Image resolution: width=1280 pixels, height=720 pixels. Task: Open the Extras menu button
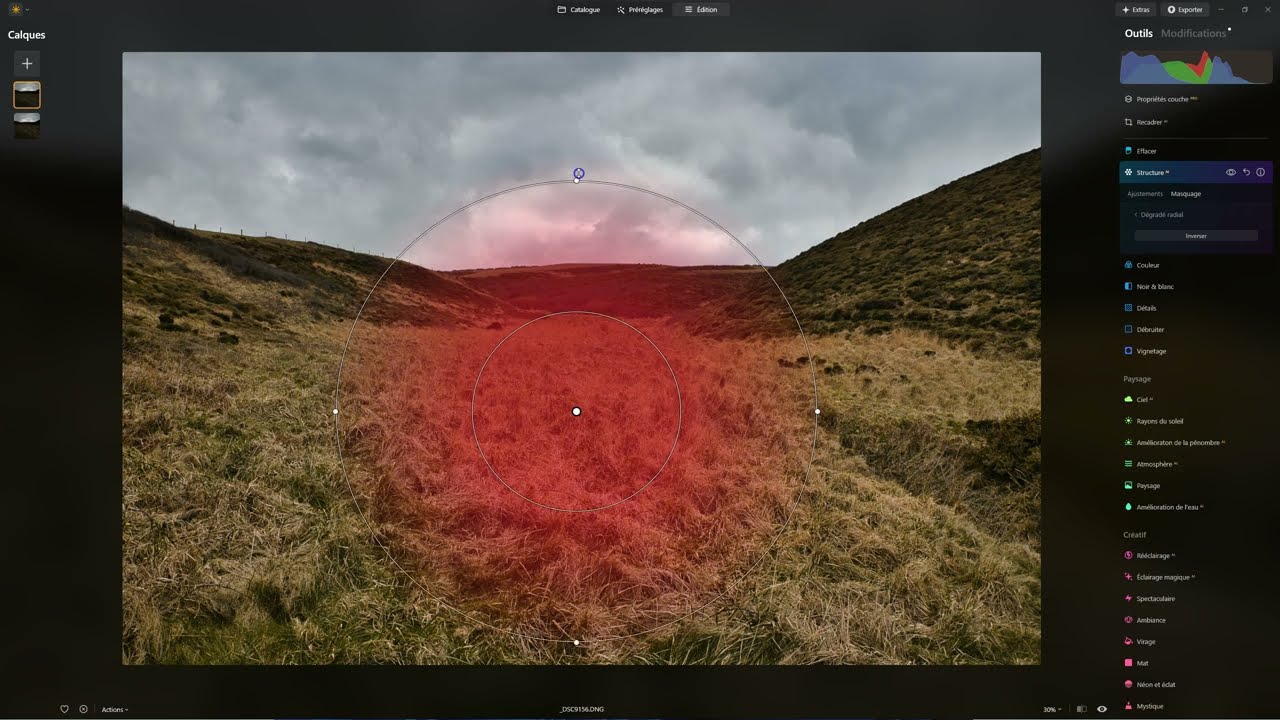click(1136, 10)
